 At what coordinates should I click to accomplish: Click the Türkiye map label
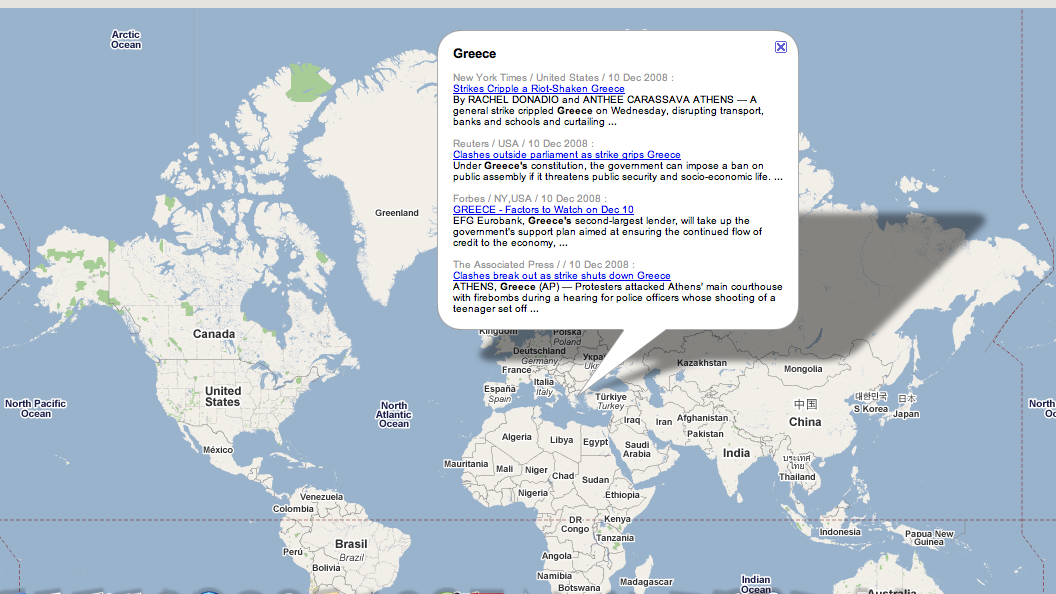pos(611,397)
